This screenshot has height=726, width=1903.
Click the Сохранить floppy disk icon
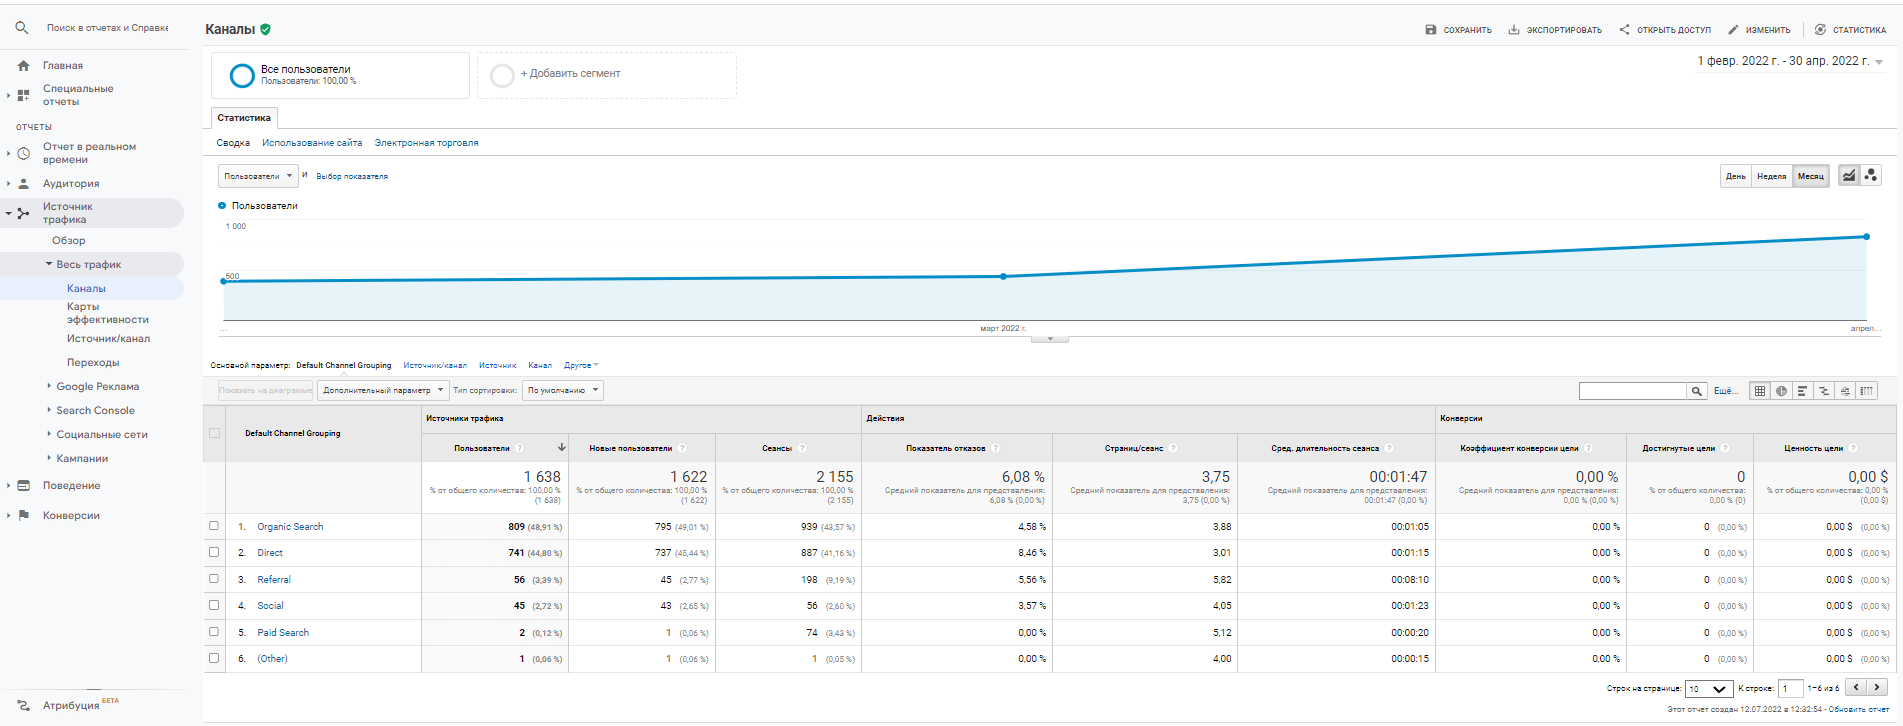(x=1431, y=30)
